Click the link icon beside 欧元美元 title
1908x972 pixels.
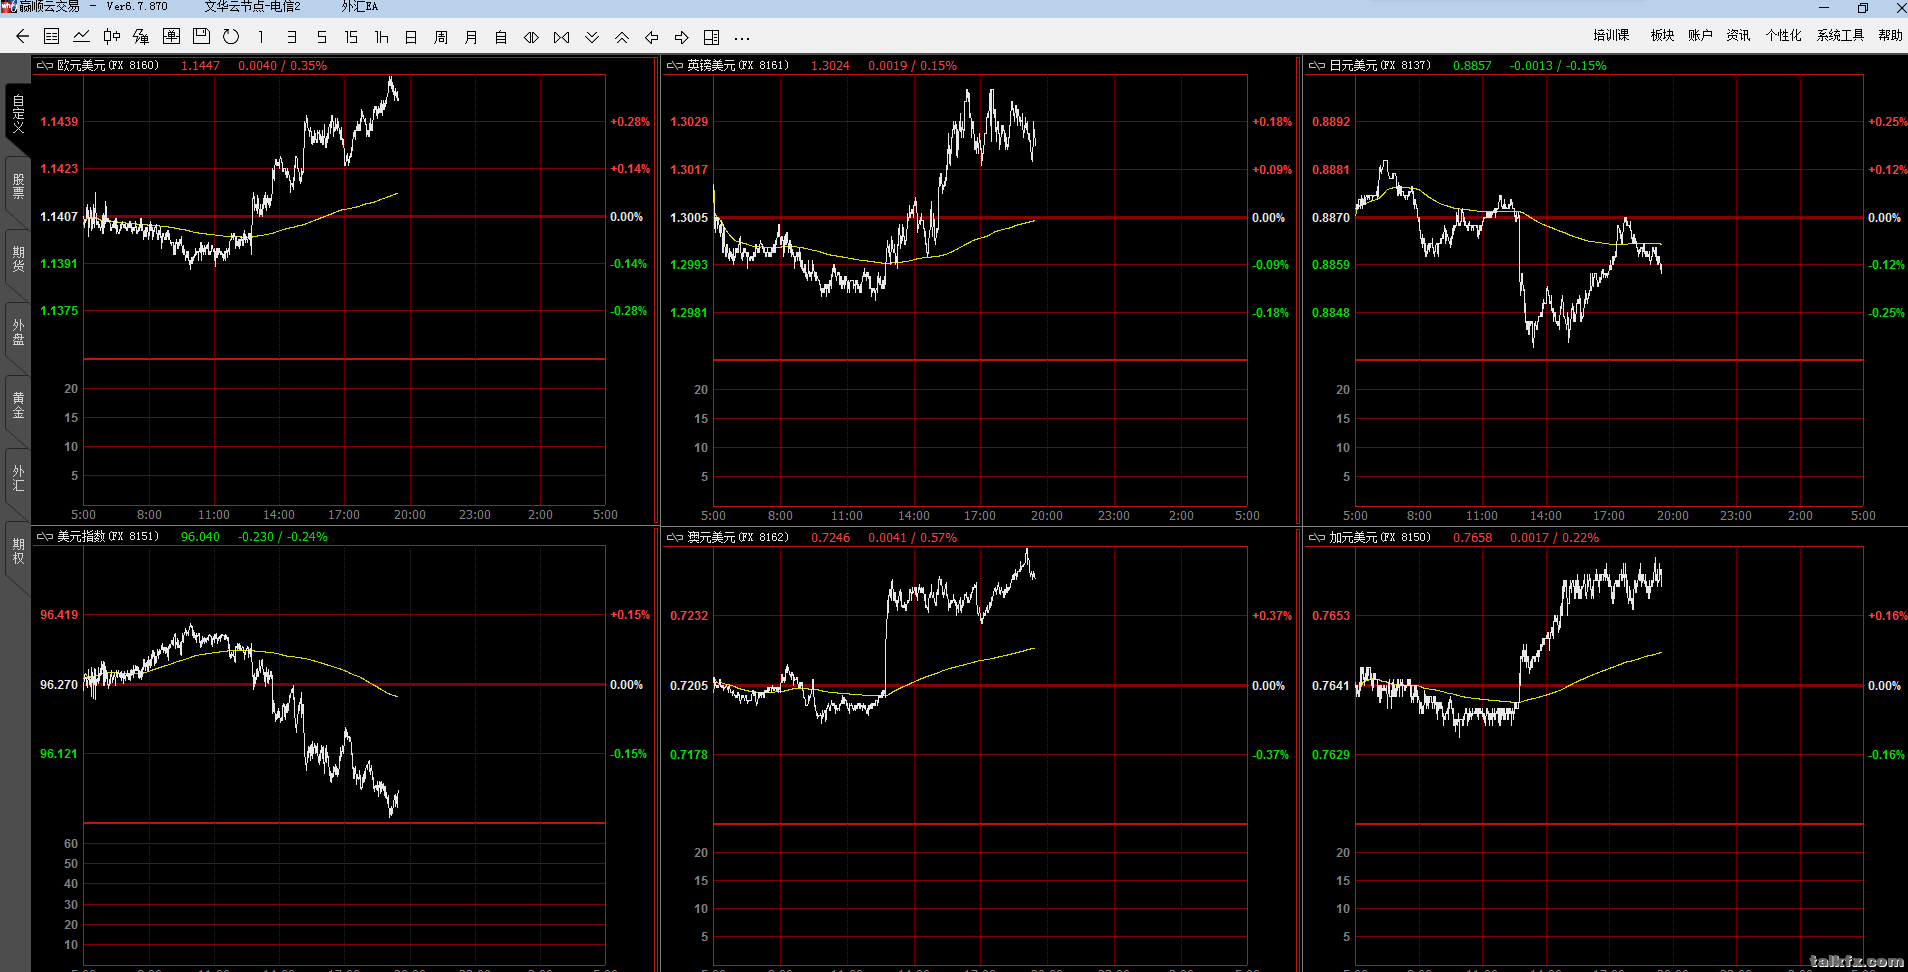45,65
